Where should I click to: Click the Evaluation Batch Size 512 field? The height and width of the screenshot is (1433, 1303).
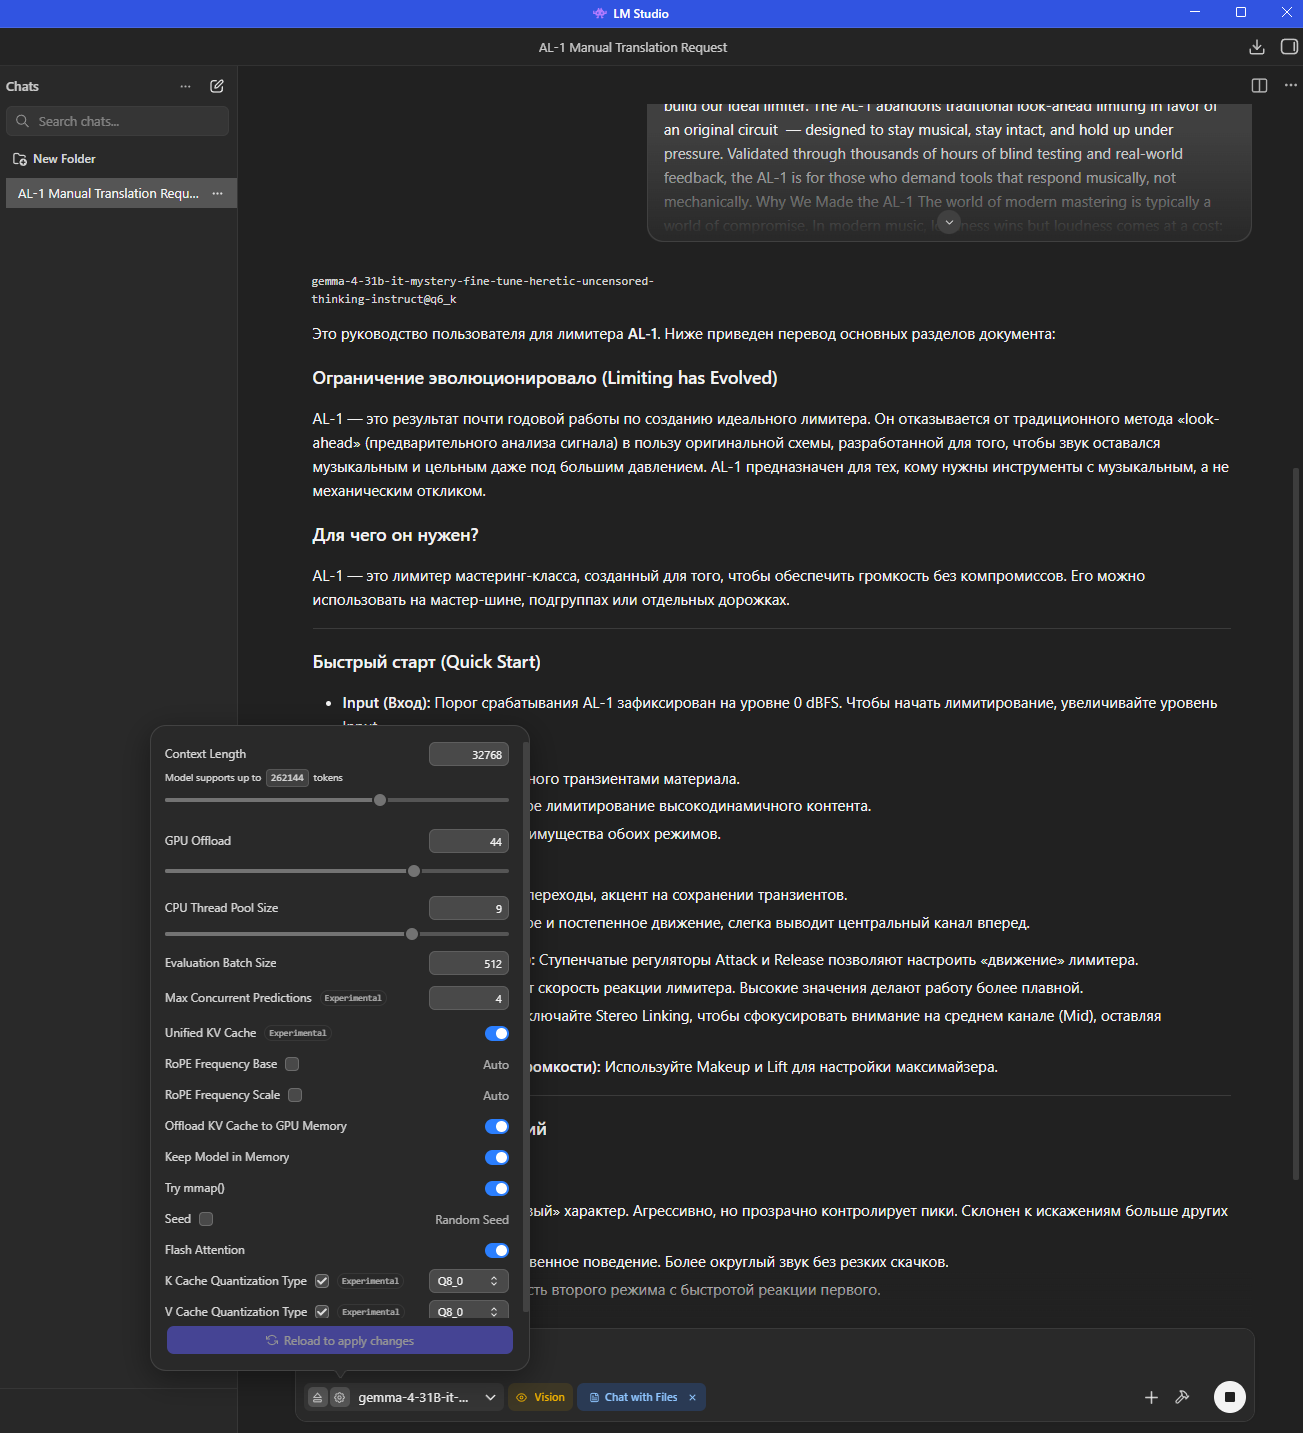[468, 964]
